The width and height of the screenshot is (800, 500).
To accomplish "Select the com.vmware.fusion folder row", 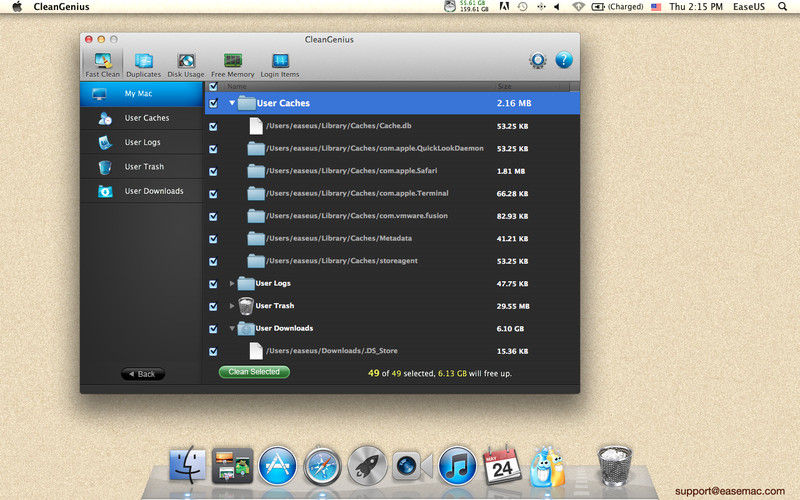I will tap(392, 216).
